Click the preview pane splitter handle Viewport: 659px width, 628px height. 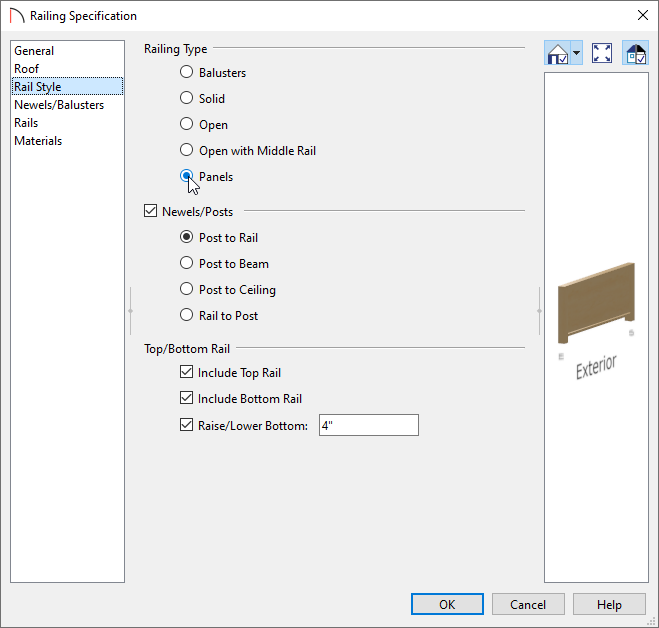(539, 311)
